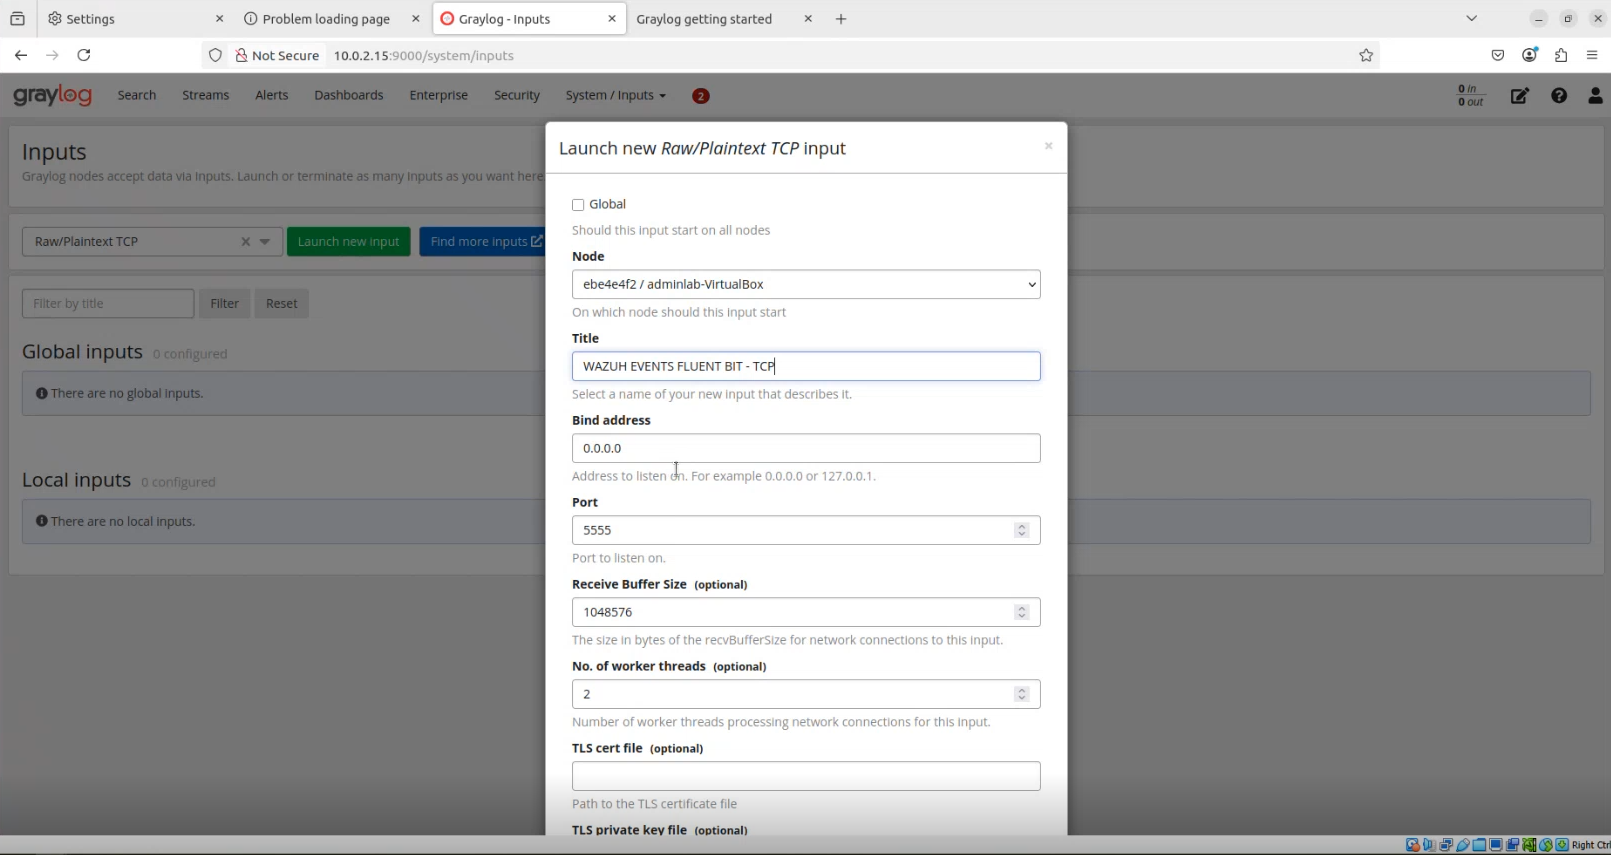Click the Filter button
The height and width of the screenshot is (855, 1611).
point(224,304)
